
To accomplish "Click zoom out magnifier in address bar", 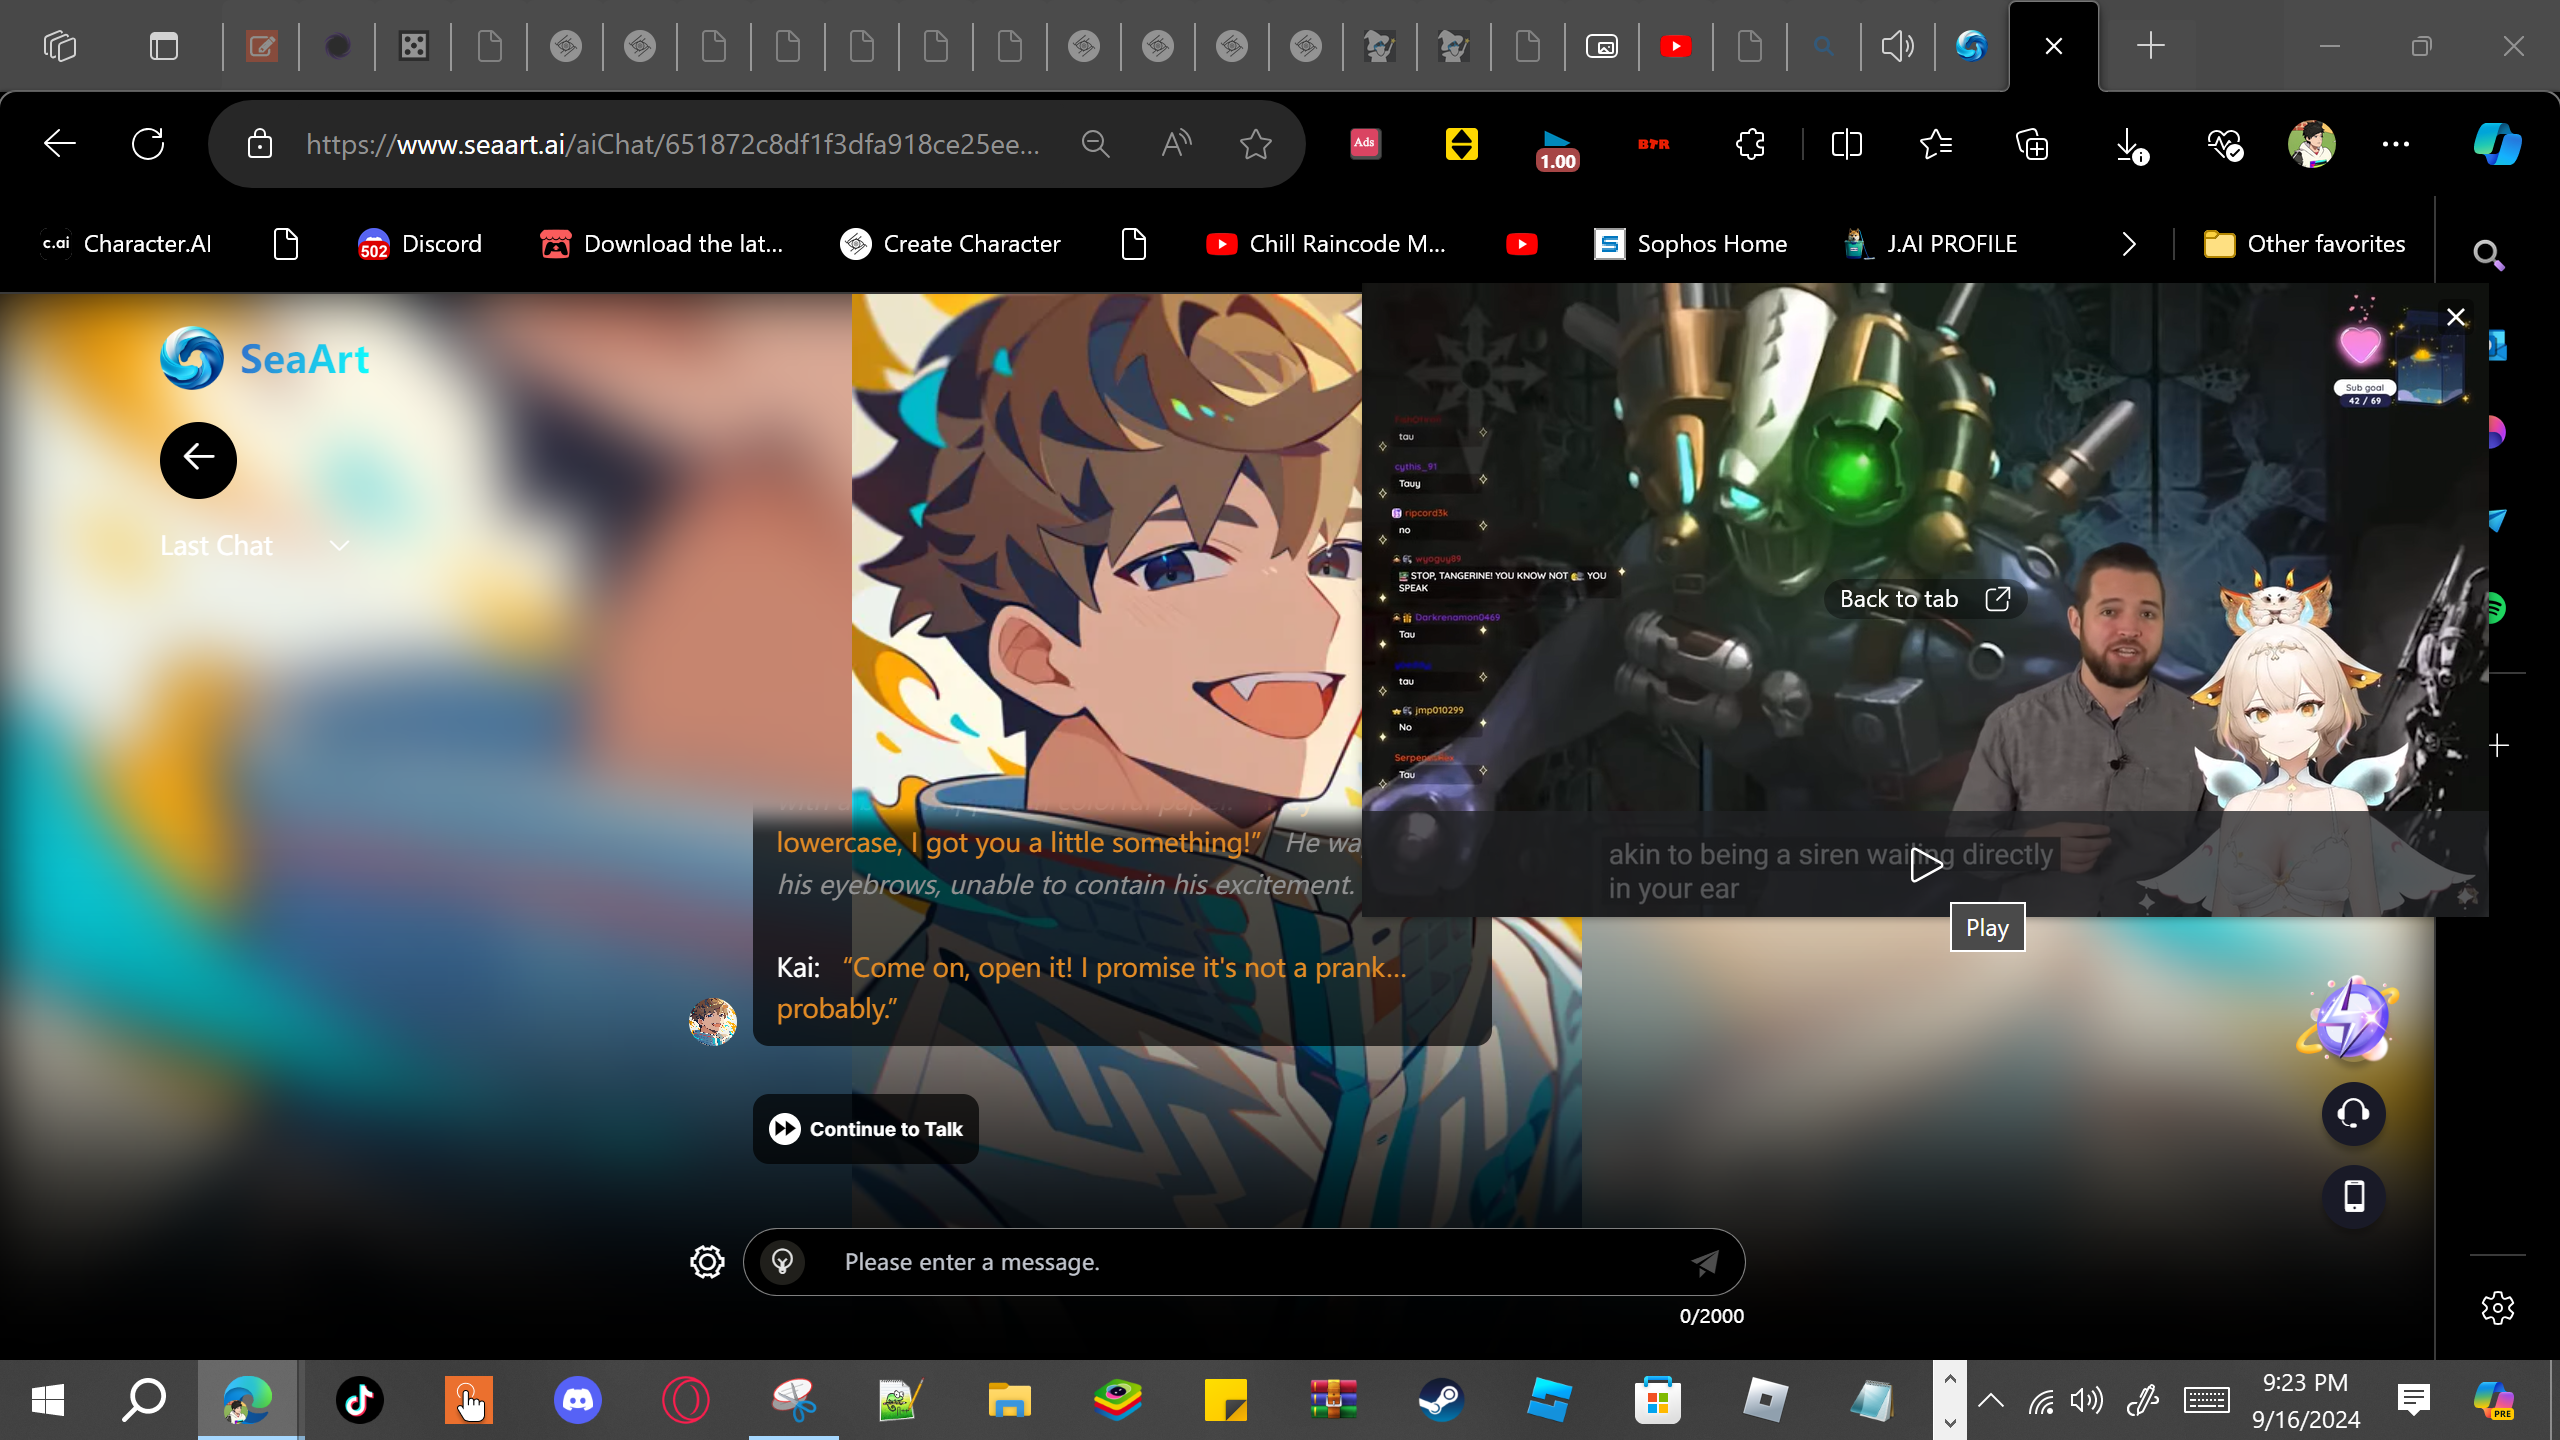I will [1096, 144].
